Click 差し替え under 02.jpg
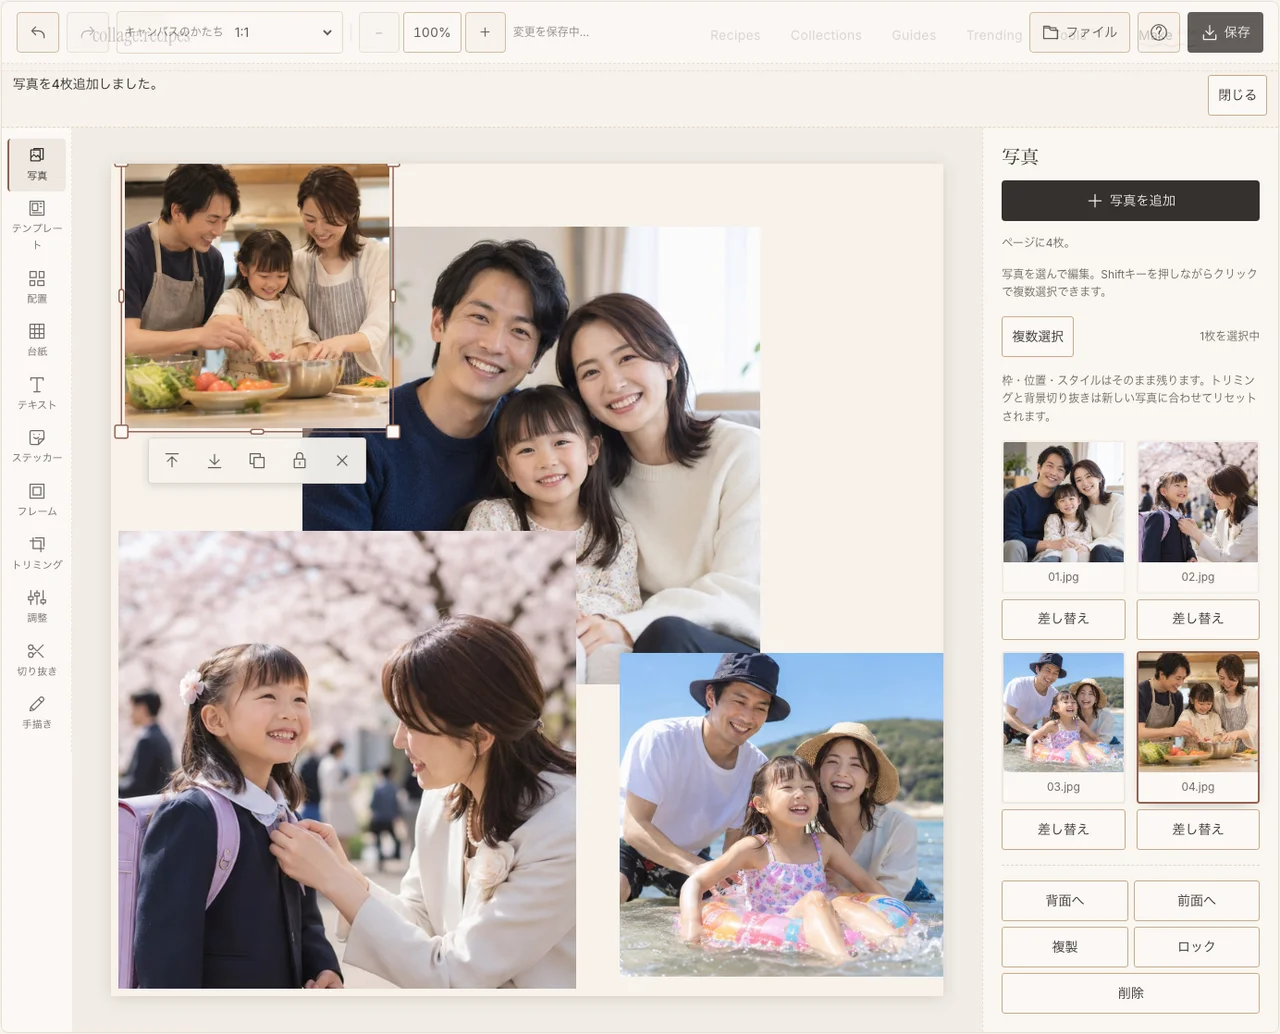 [x=1198, y=620]
